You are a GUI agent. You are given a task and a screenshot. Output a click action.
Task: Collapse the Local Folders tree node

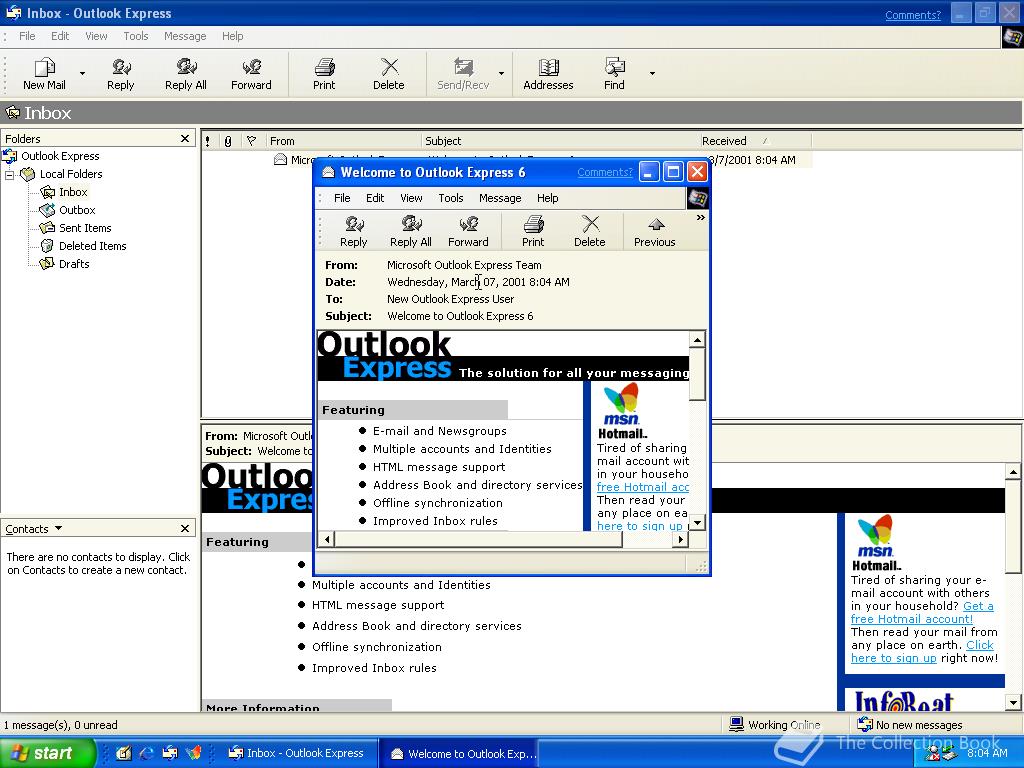coord(10,174)
